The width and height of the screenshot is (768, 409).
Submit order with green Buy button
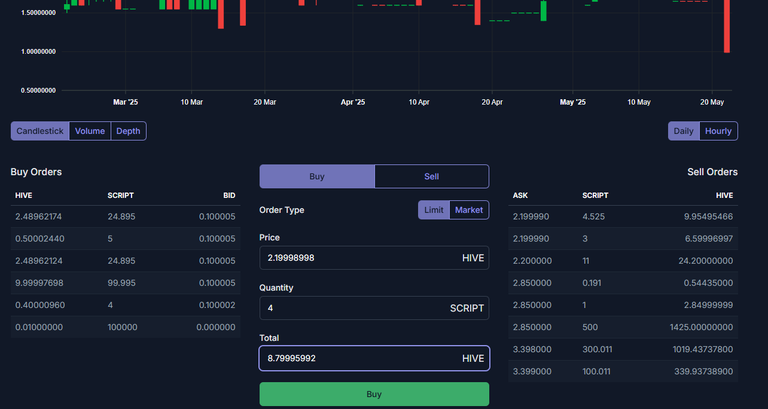[x=374, y=394]
